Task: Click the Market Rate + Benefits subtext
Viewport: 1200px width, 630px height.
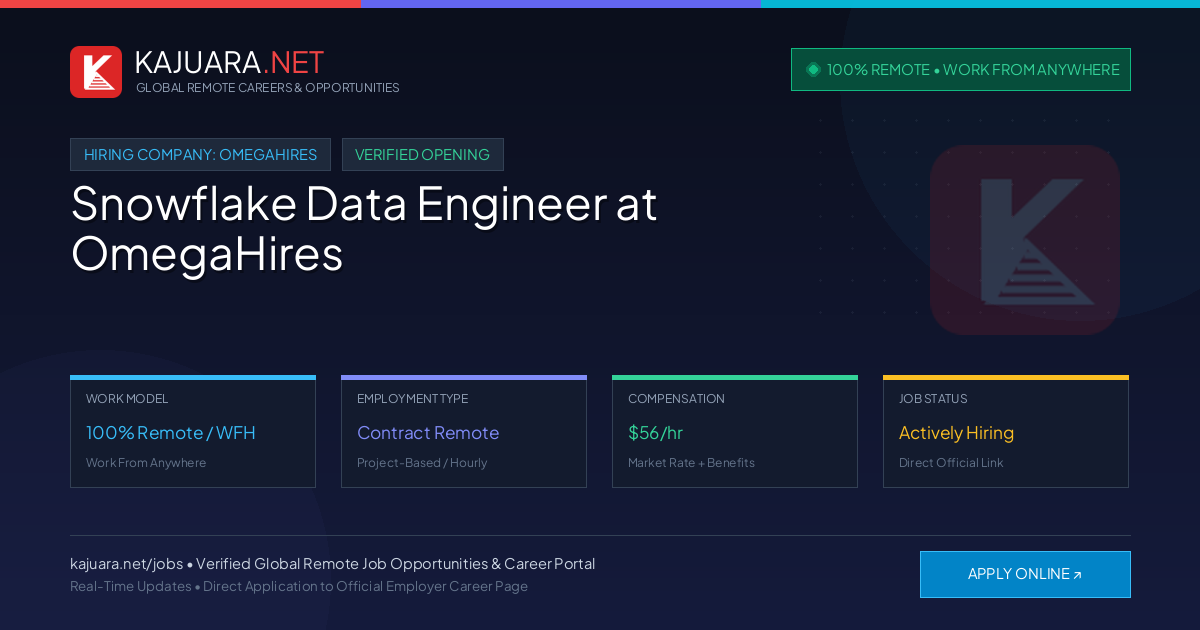Action: [x=691, y=463]
